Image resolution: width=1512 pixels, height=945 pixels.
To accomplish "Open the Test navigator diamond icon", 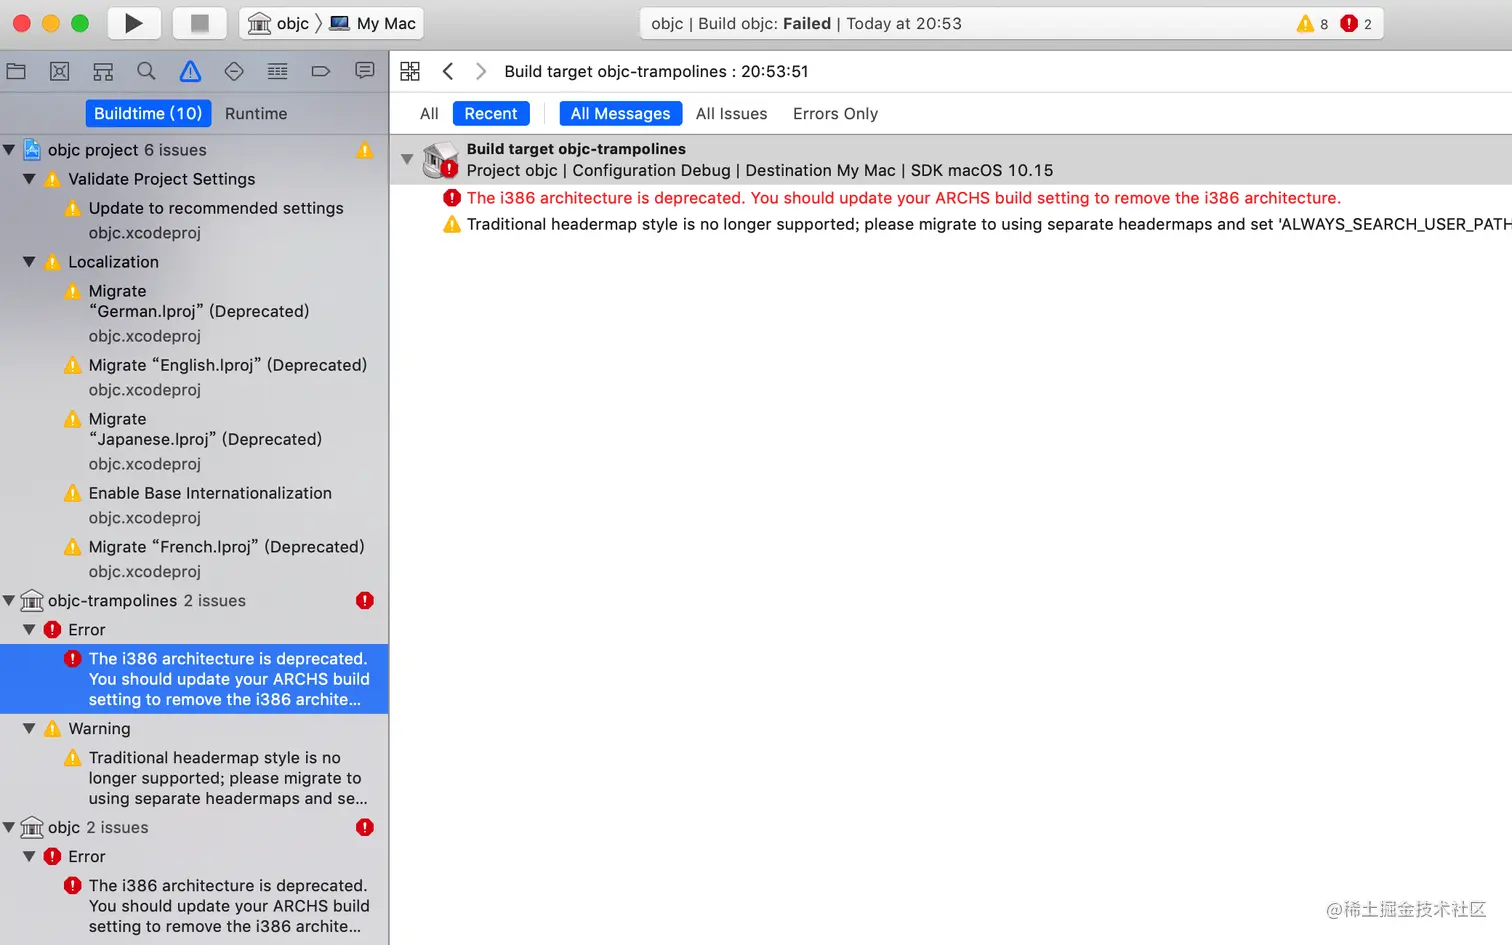I will tap(234, 71).
